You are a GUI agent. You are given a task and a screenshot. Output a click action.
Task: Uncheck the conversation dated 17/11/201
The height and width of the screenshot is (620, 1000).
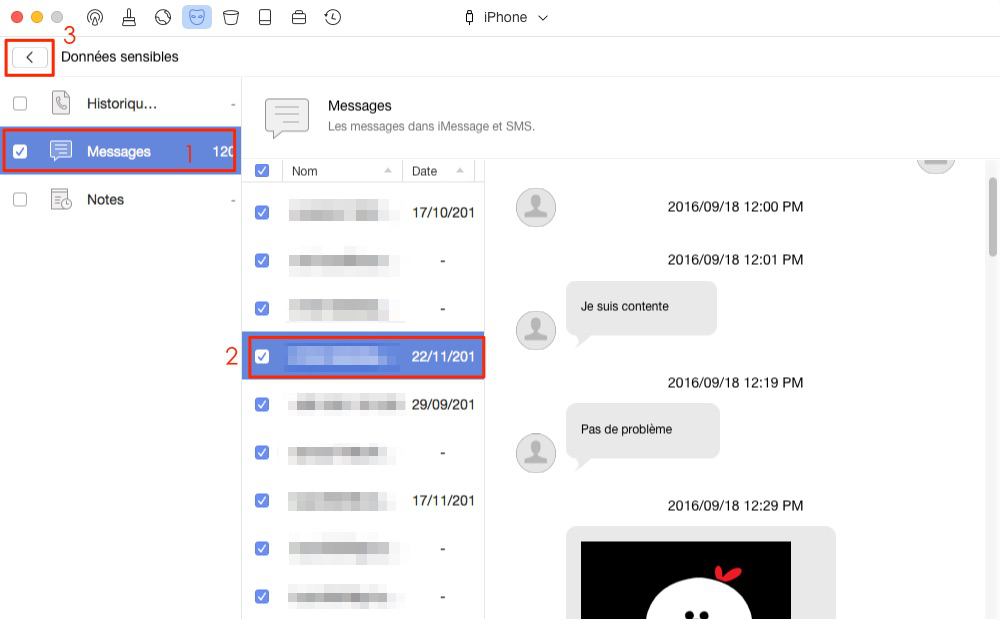tap(262, 501)
